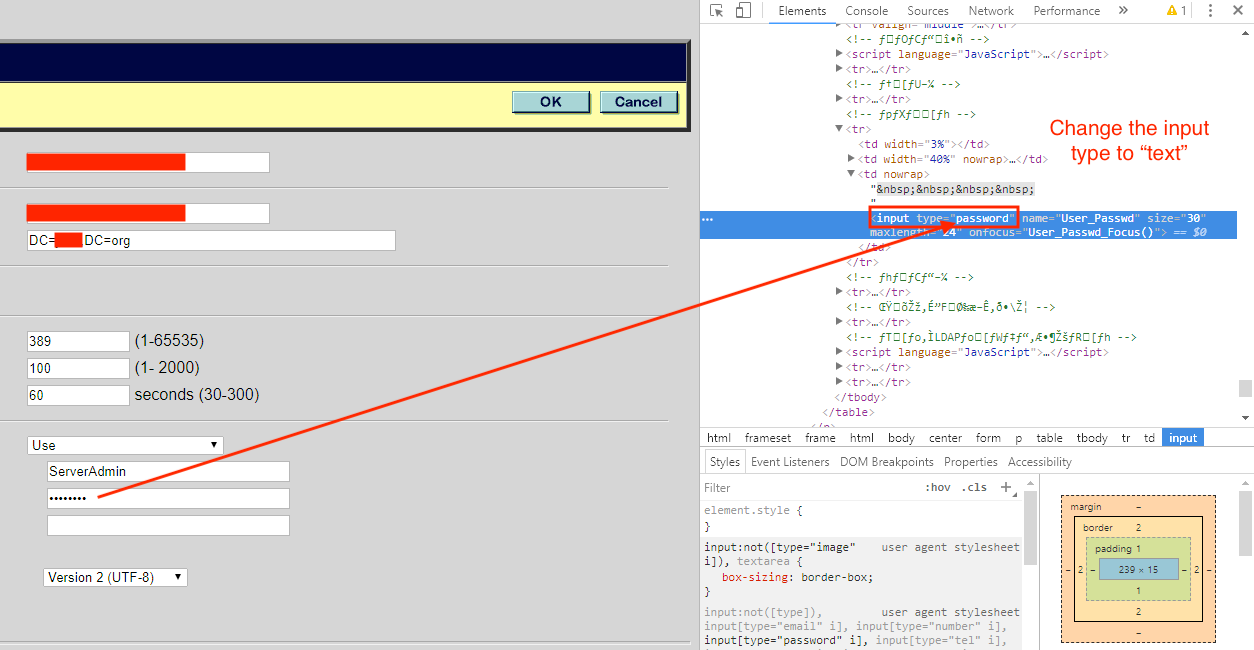Open the Use dropdown
Screen dimensions: 1254x650
click(x=125, y=445)
